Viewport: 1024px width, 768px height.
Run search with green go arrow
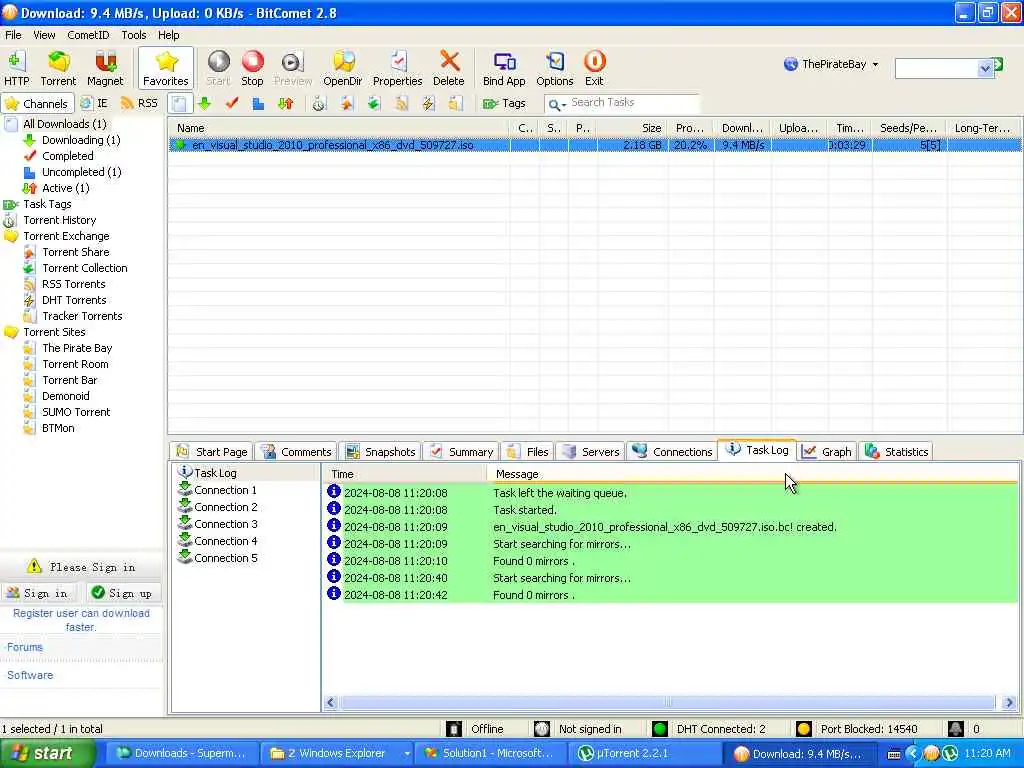[999, 64]
